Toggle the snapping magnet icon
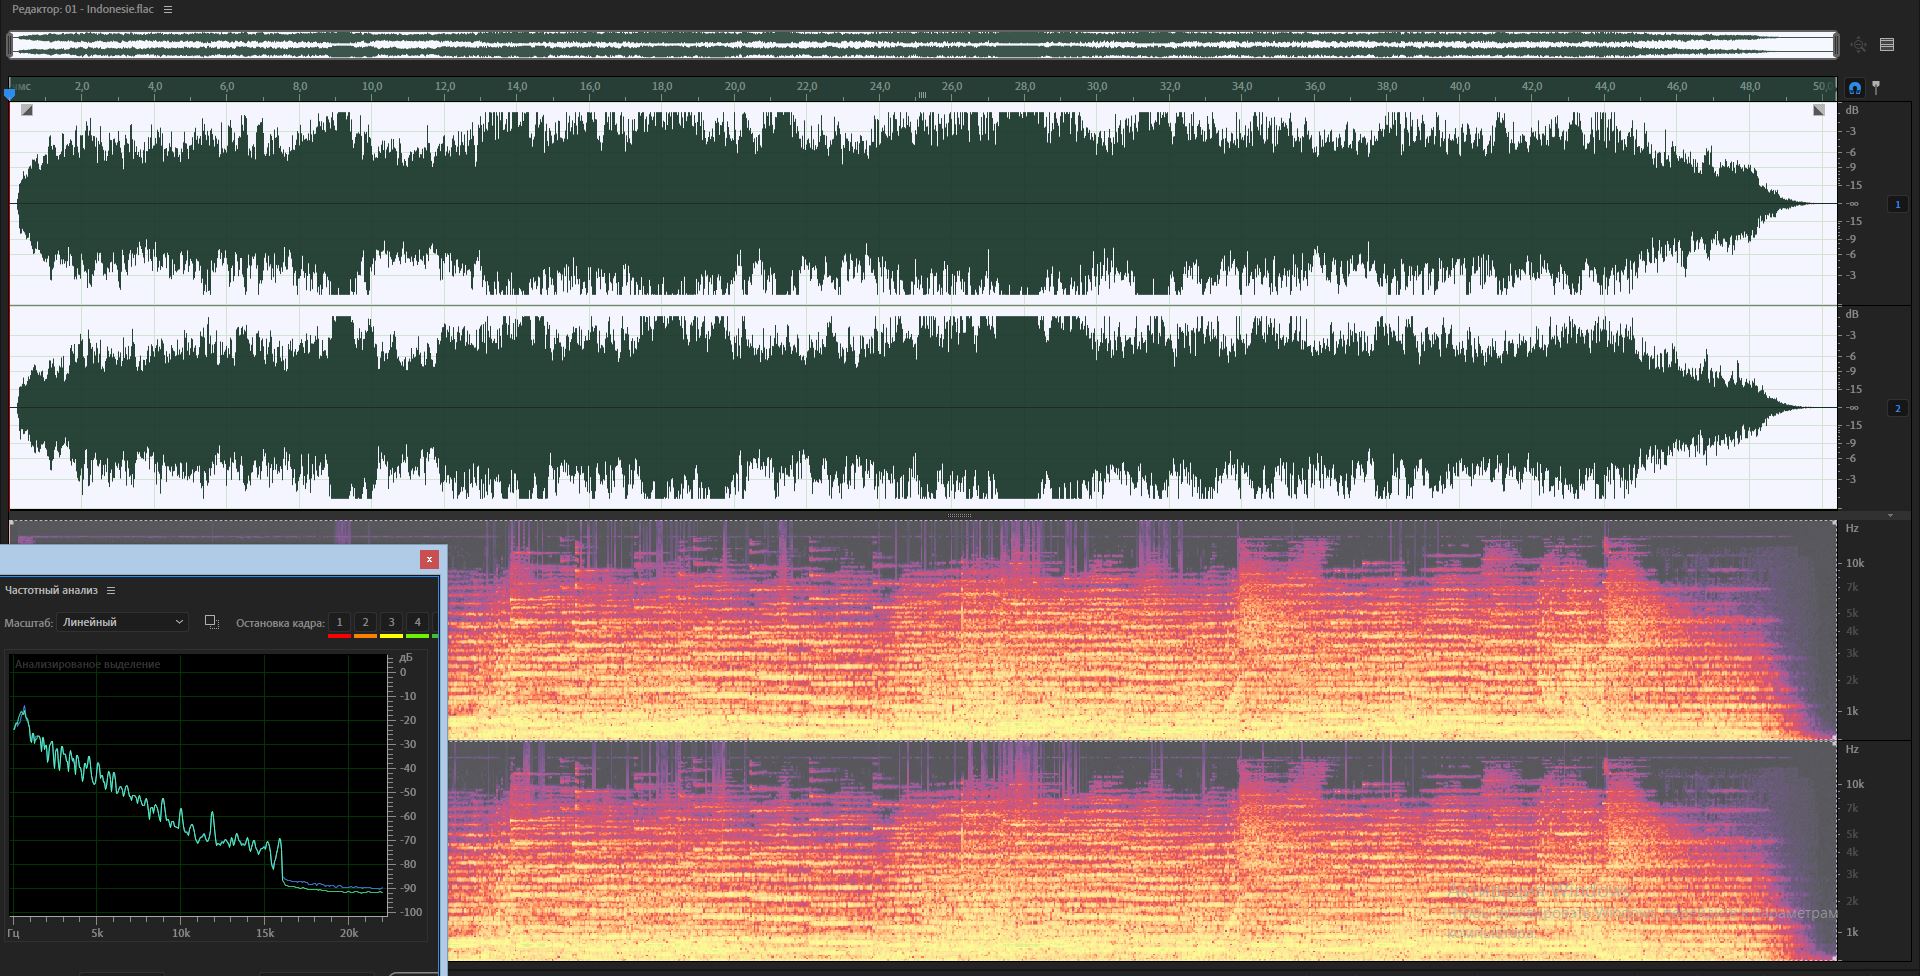The height and width of the screenshot is (976, 1920). coord(1855,88)
